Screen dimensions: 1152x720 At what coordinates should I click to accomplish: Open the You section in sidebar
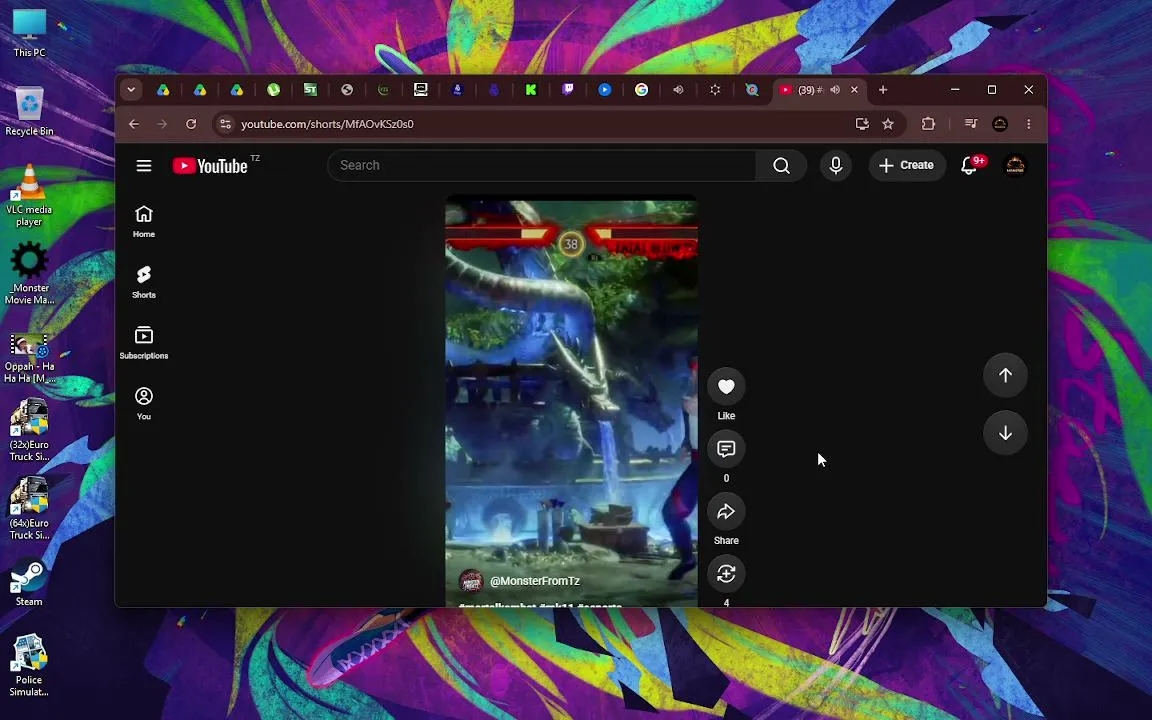tap(144, 403)
